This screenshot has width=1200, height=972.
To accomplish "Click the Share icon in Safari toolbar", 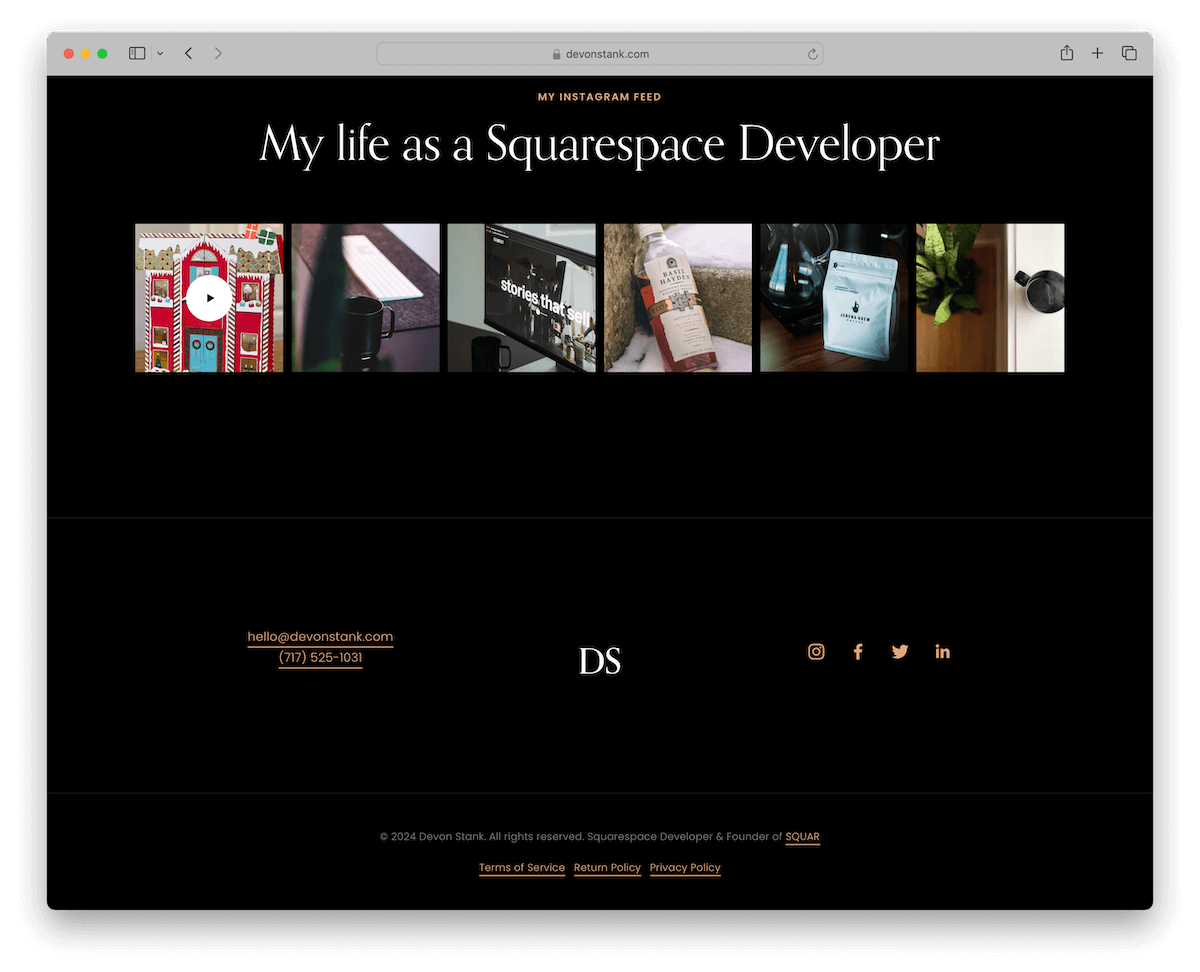I will 1067,53.
